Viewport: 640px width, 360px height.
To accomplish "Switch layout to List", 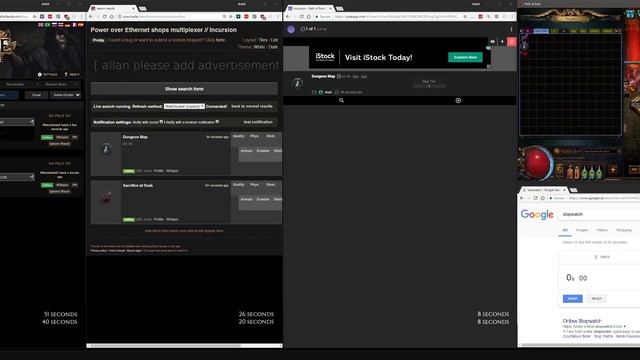I will click(274, 40).
